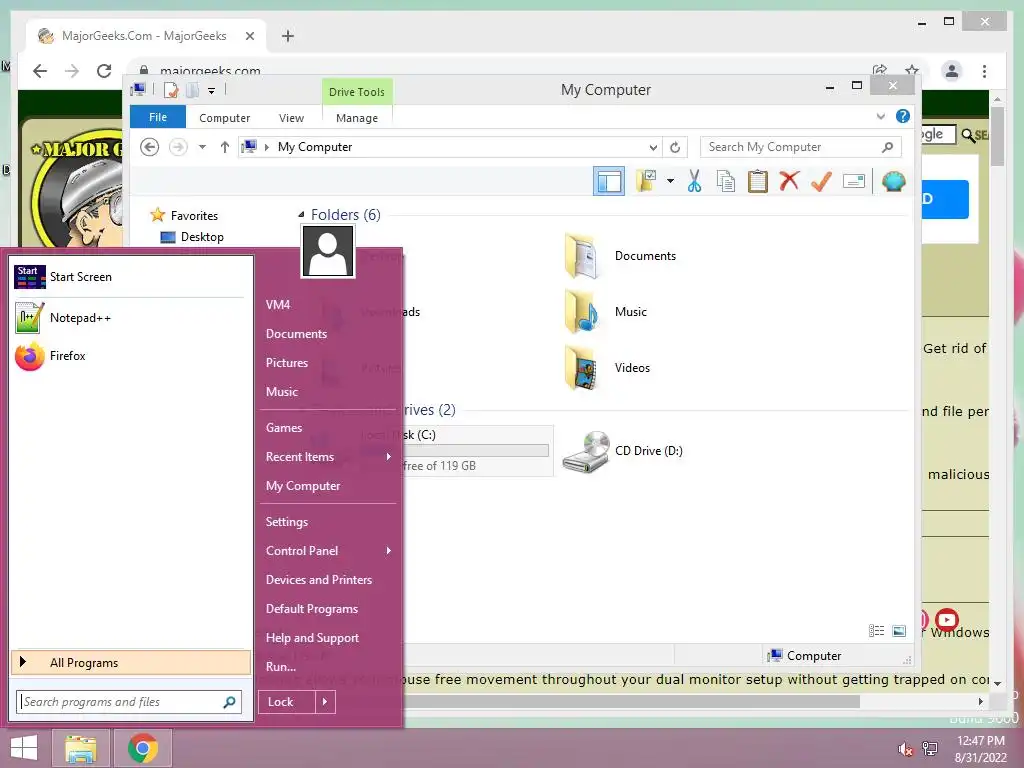Open Start Screen from start menu
1024x768 pixels.
(x=130, y=277)
